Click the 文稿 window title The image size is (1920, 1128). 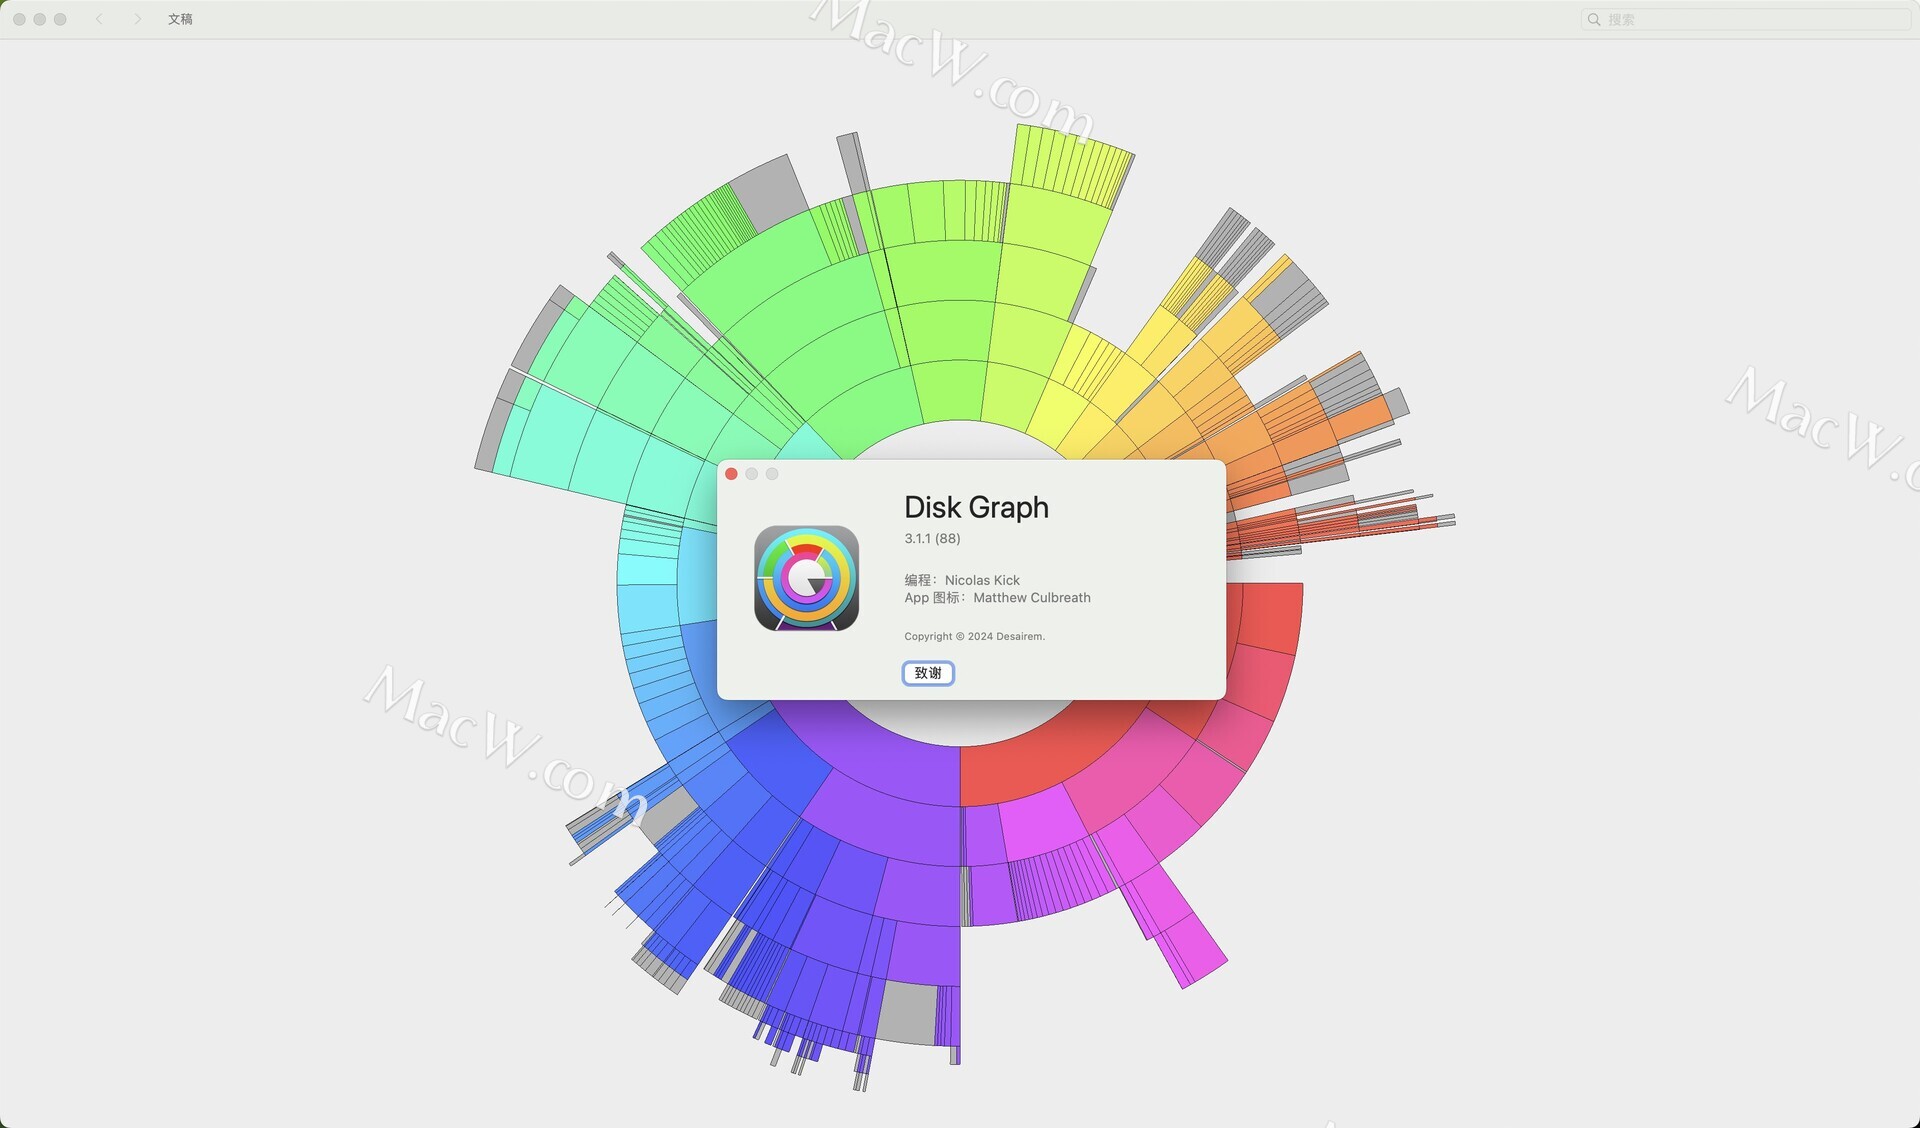click(x=180, y=19)
